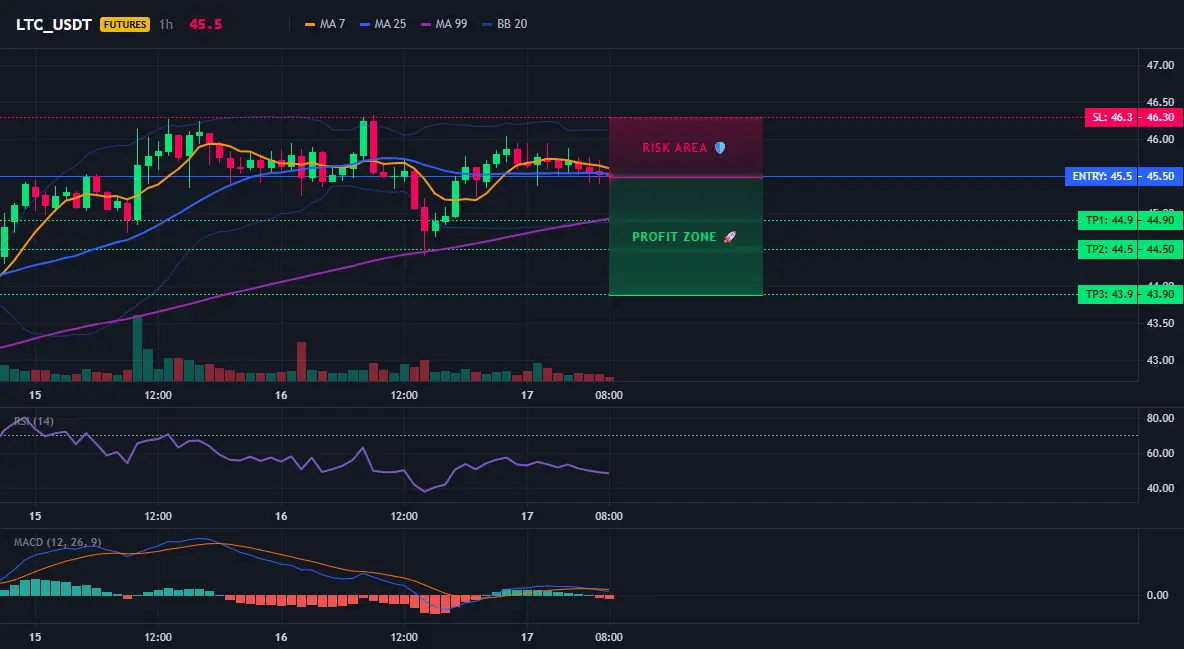1184x649 pixels.
Task: Click the RSI (14) indicator label
Action: tap(33, 421)
